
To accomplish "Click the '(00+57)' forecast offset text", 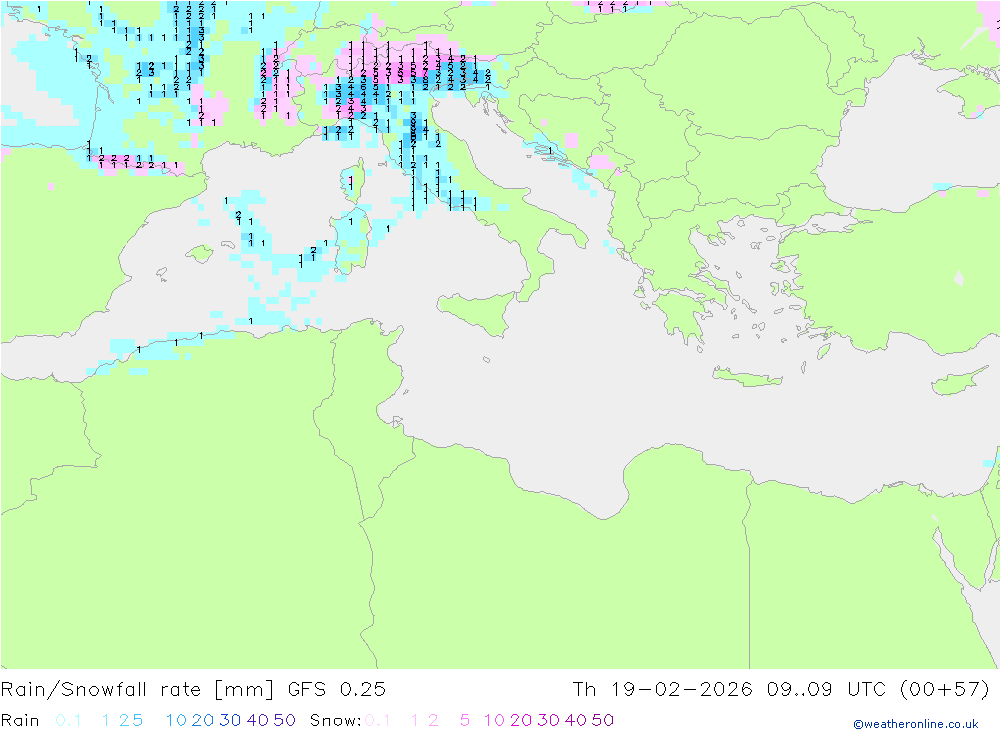I will pyautogui.click(x=945, y=690).
